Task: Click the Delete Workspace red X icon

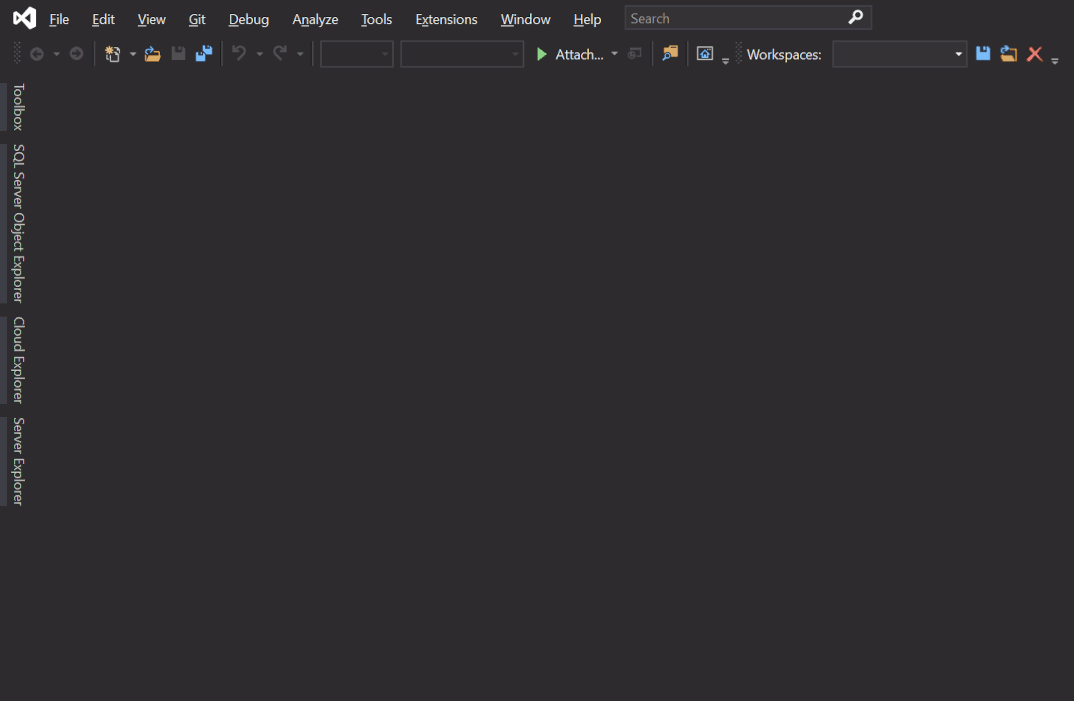Action: point(1035,54)
